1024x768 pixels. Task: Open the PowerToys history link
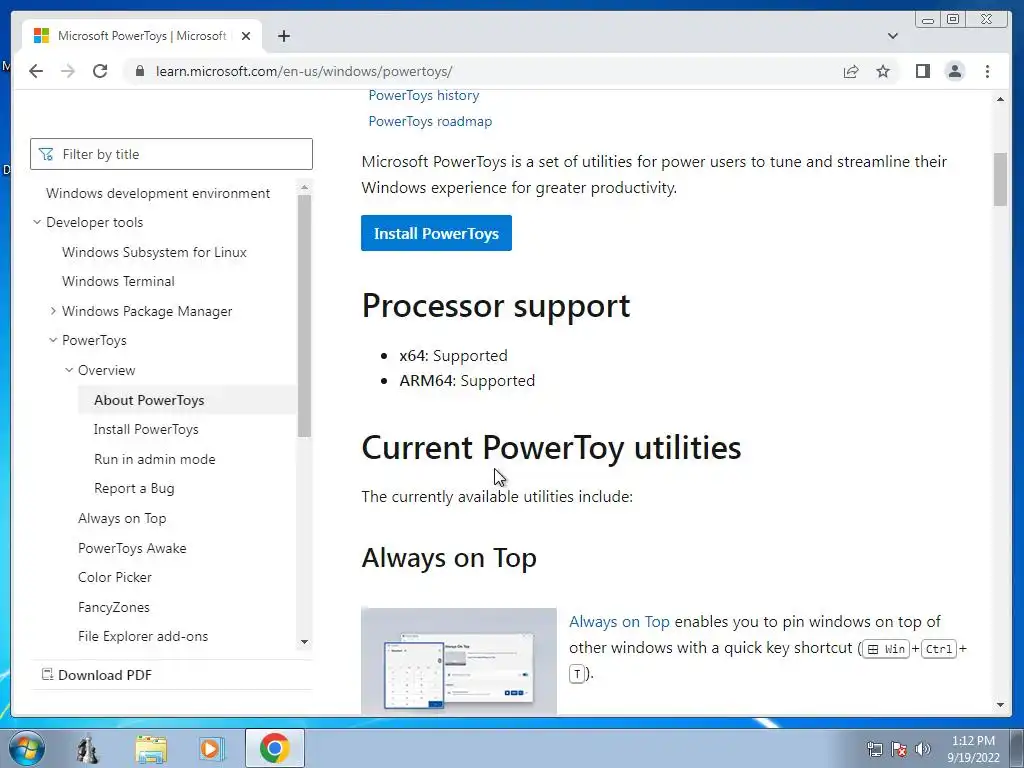tap(423, 95)
